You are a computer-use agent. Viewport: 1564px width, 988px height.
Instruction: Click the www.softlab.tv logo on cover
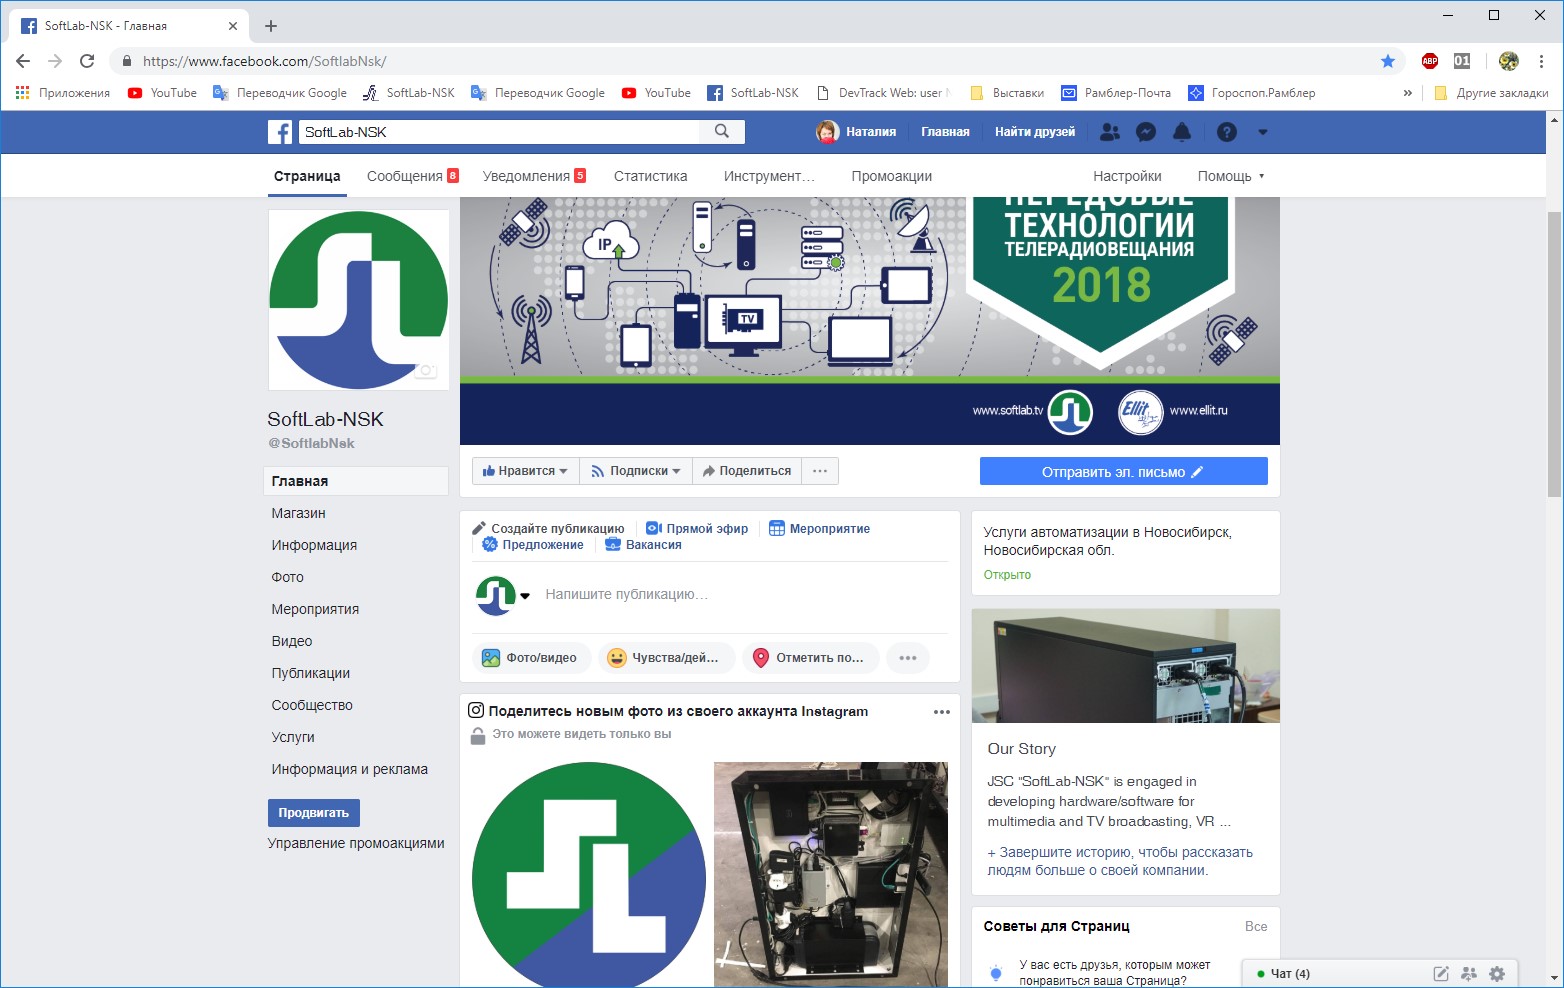pos(1070,411)
